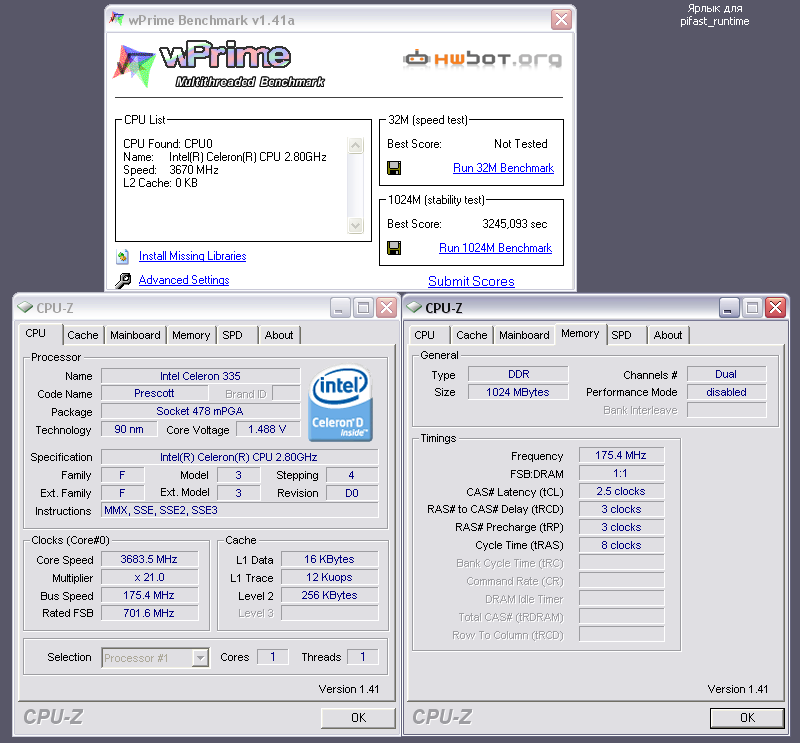800x743 pixels.
Task: Click the Install Missing Libraries icon
Action: pos(122,256)
